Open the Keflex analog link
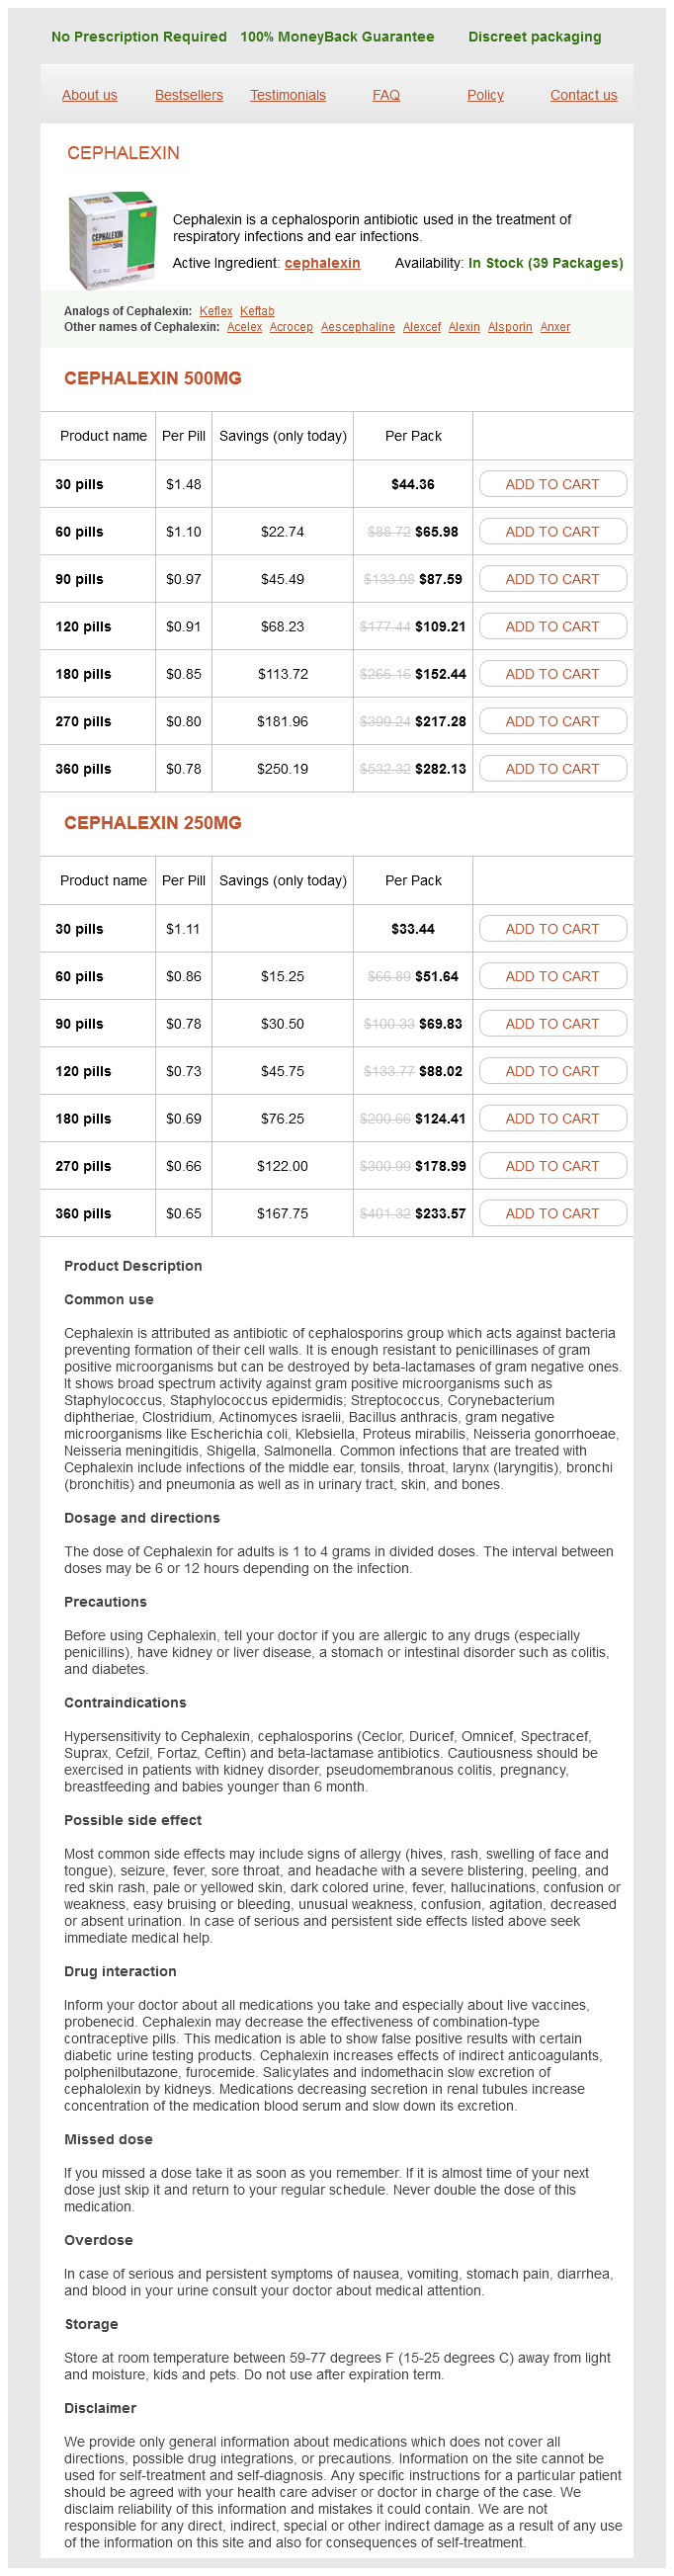The width and height of the screenshot is (674, 2576). tap(215, 311)
